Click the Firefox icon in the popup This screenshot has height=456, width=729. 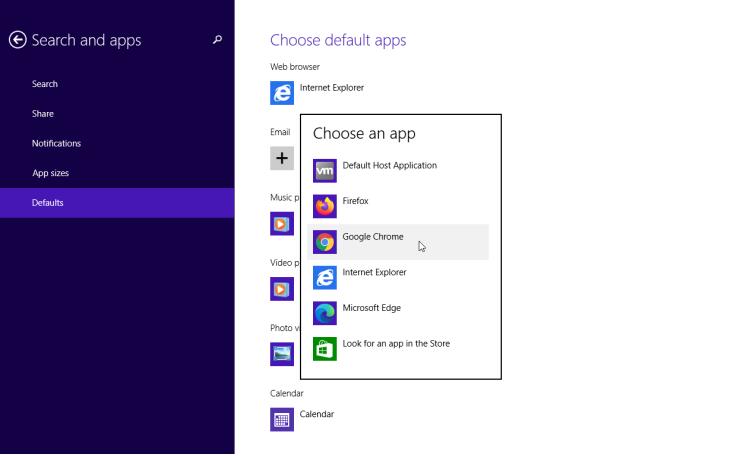[x=325, y=206]
